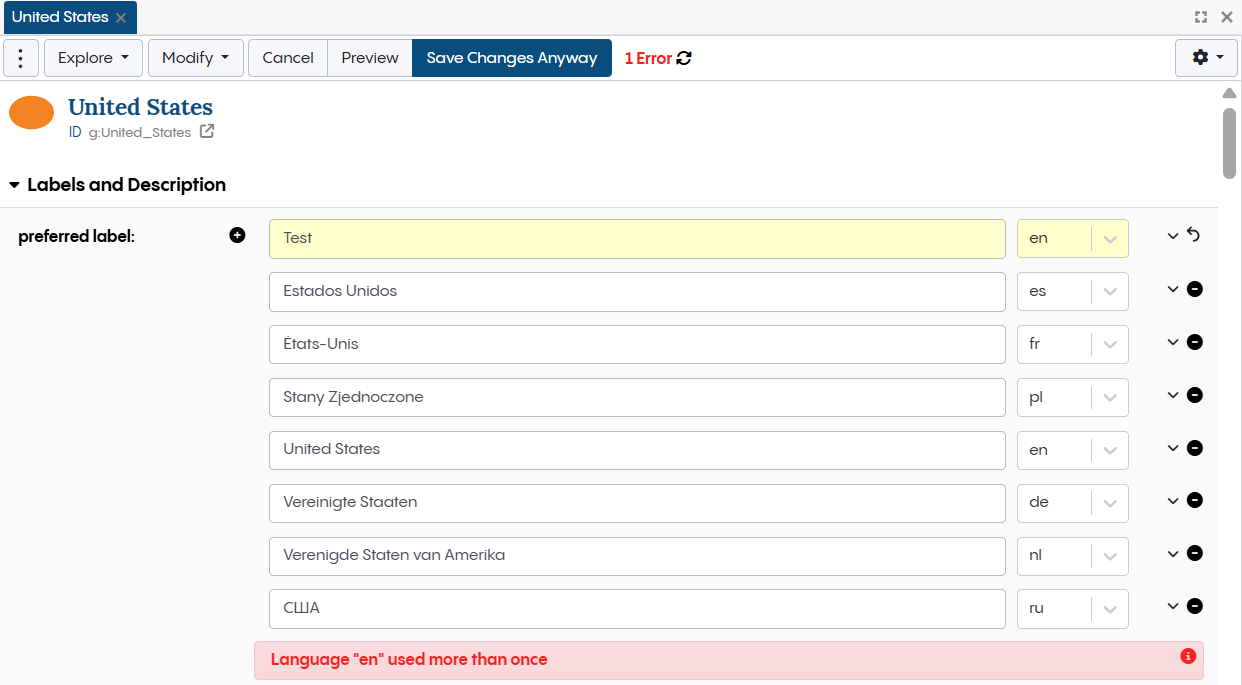Undo the Test label change
Viewport: 1242px width, 685px height.
pyautogui.click(x=1194, y=235)
